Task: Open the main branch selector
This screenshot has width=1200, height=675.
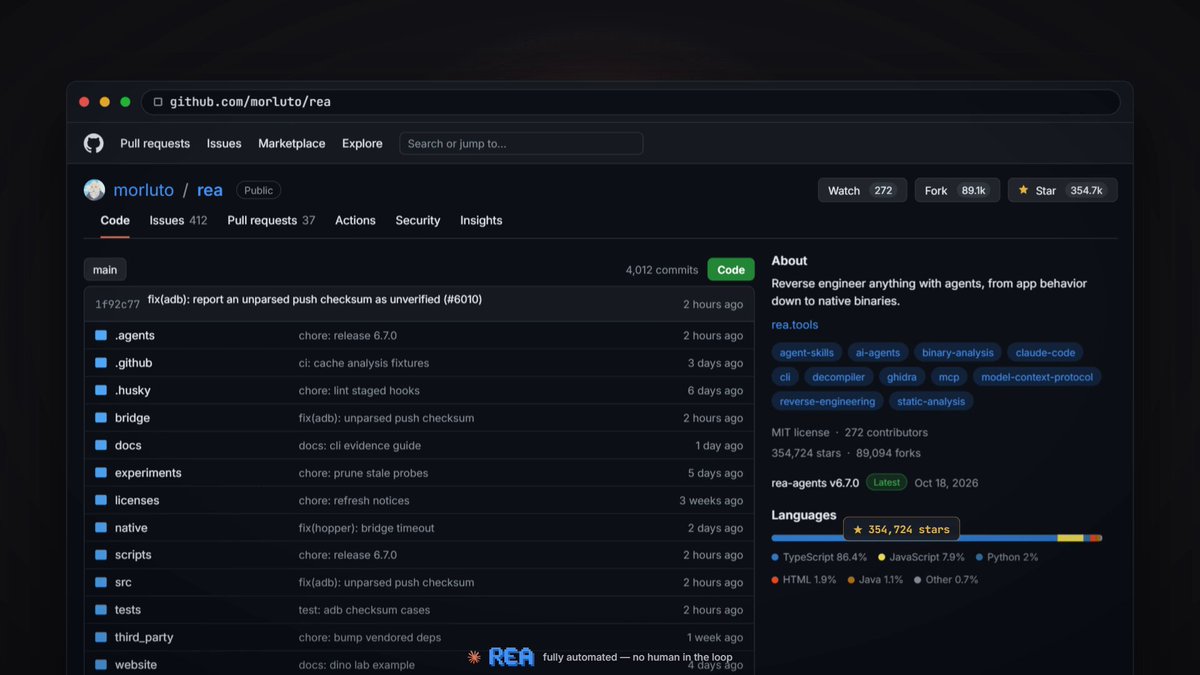Action: coord(105,270)
